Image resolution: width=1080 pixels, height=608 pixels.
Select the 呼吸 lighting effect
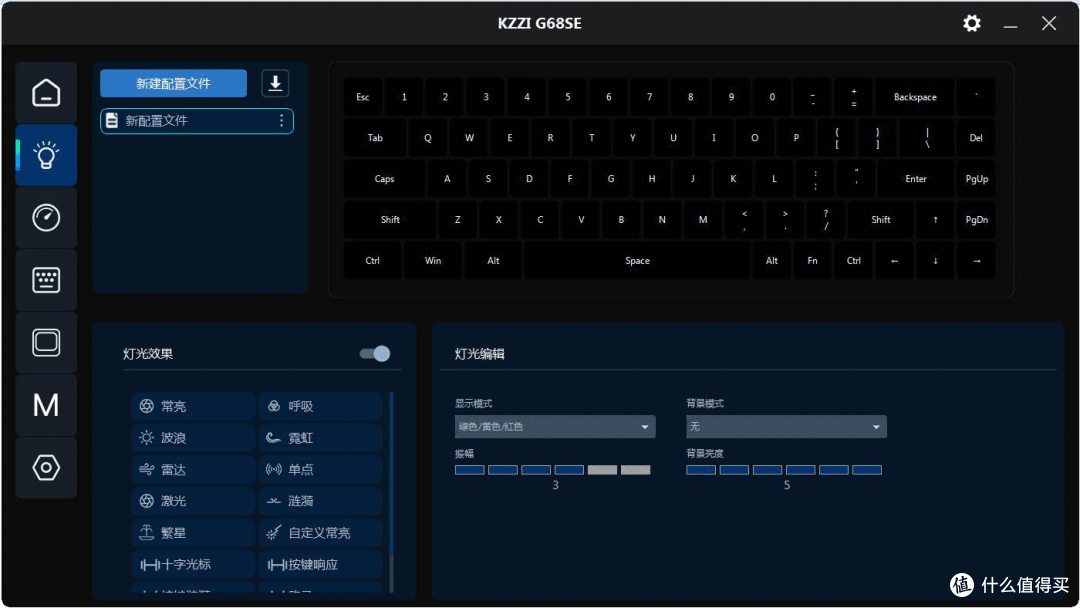click(320, 406)
